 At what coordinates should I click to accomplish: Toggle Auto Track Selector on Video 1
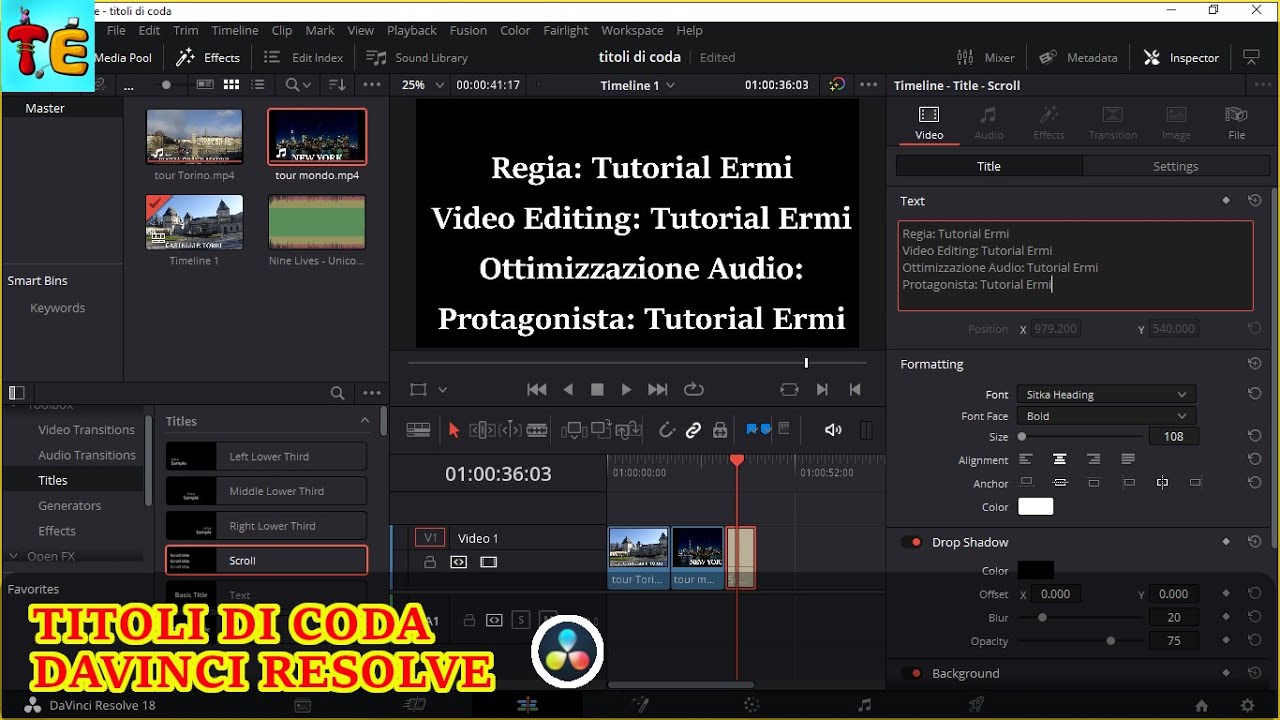tap(458, 562)
